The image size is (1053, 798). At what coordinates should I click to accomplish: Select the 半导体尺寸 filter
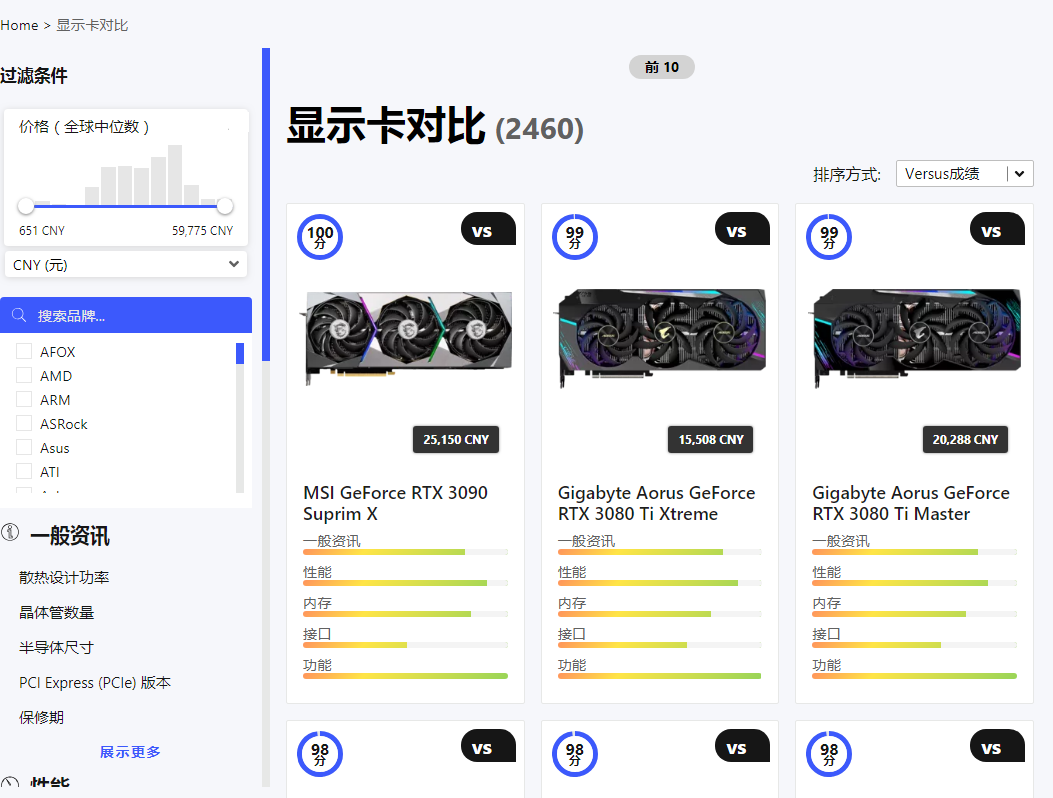(56, 648)
